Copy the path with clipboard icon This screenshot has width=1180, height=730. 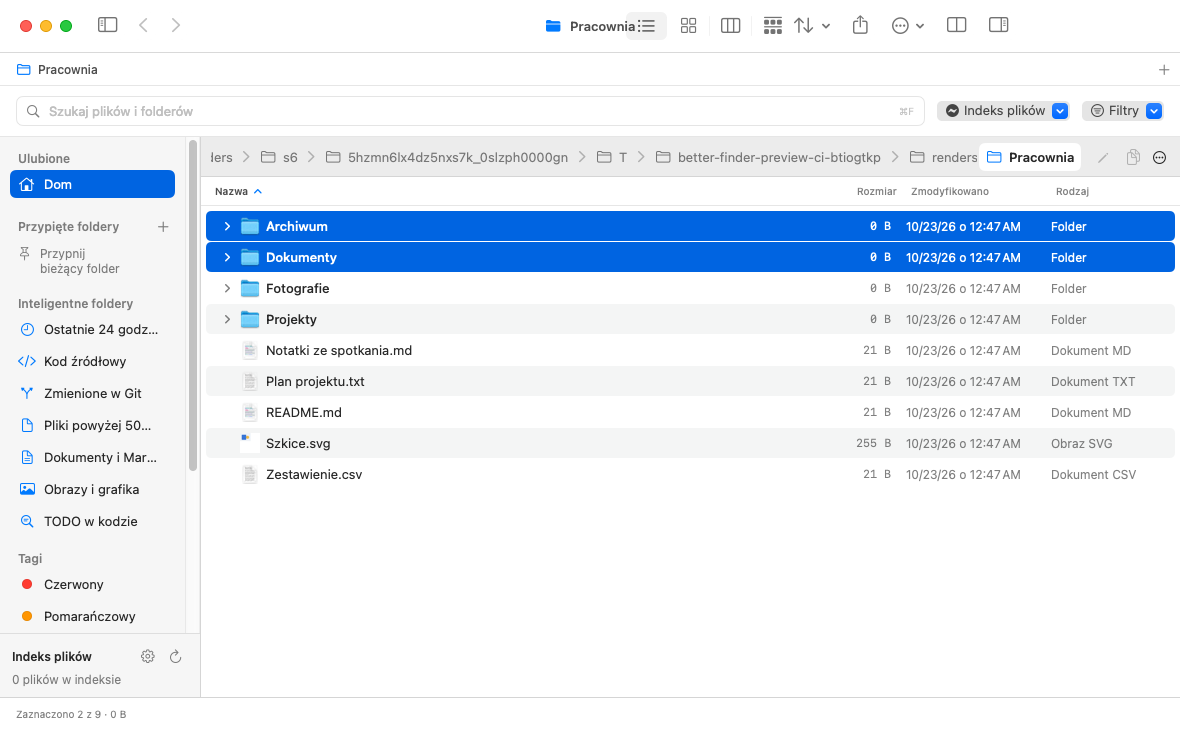[x=1133, y=157]
